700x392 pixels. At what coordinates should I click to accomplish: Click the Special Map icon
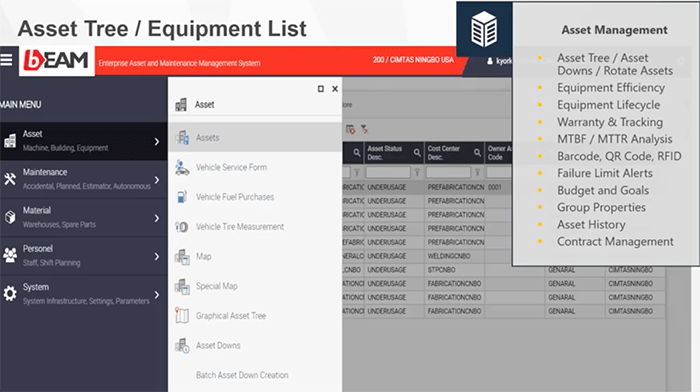182,286
